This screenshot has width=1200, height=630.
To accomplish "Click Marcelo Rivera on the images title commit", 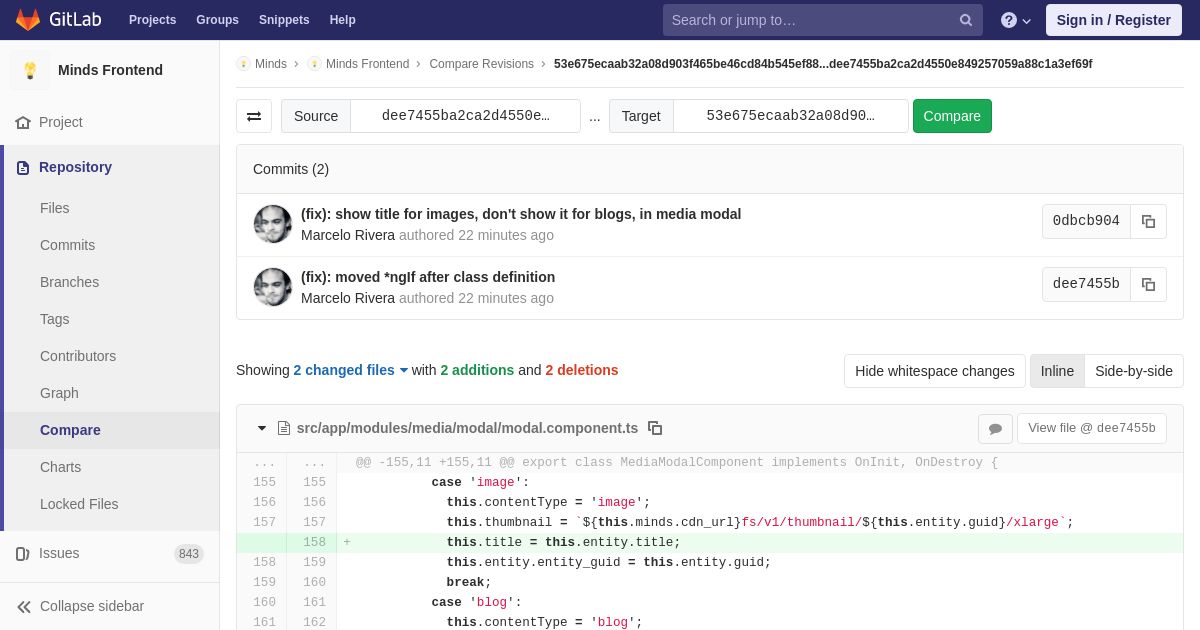I will pyautogui.click(x=348, y=235).
